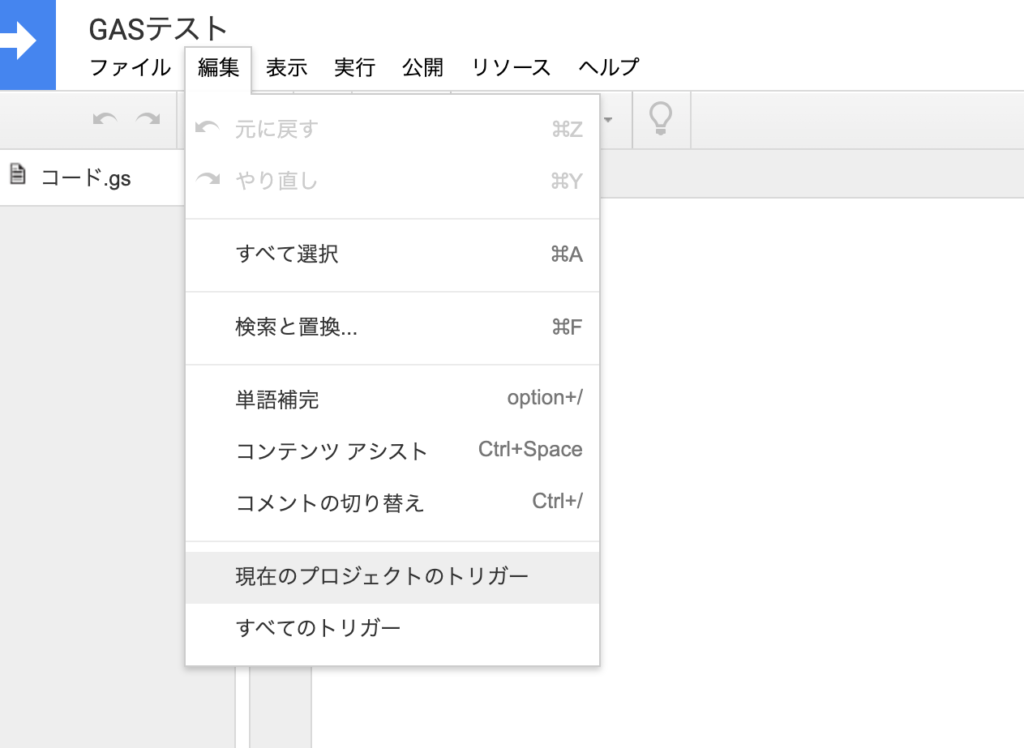This screenshot has height=748, width=1024.
Task: Open the 実行 menu
Action: 355,67
